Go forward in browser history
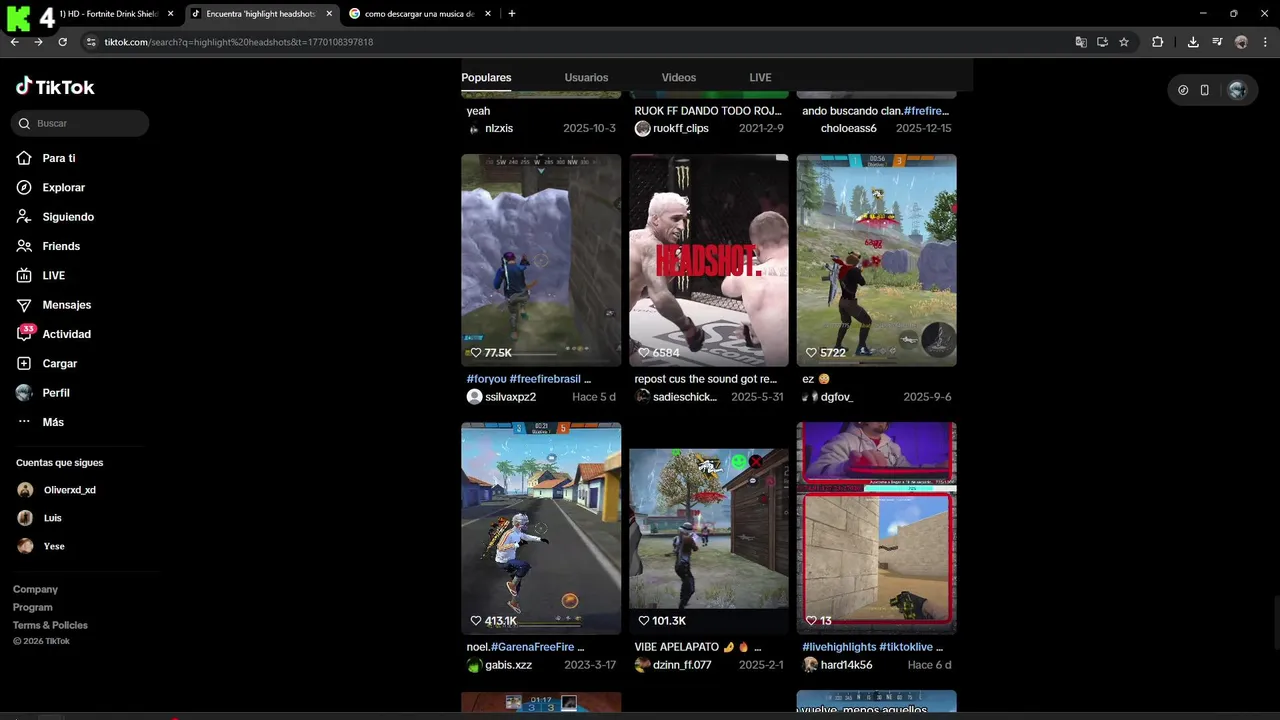 coord(38,42)
